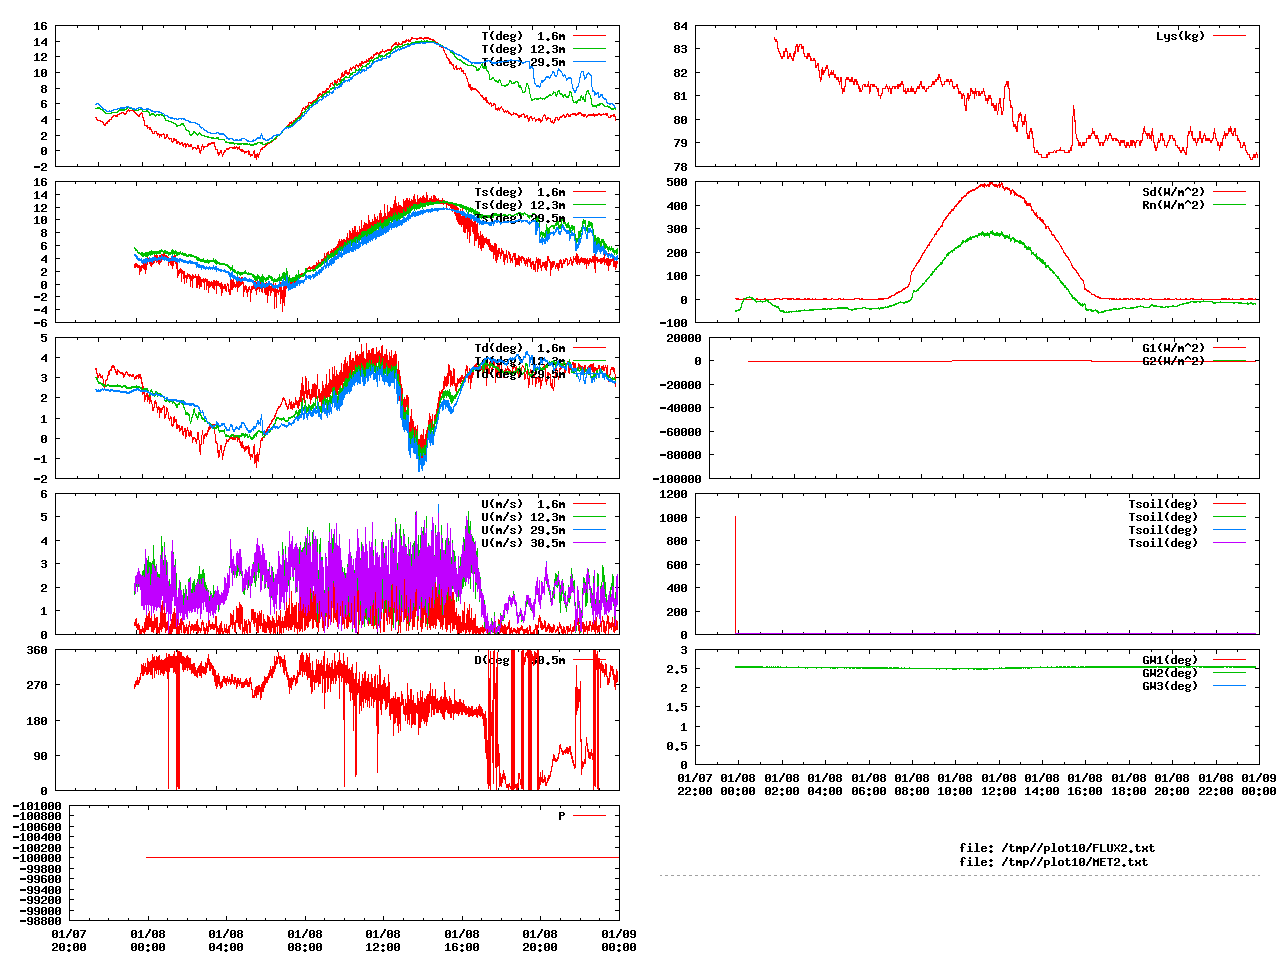Click the '01/07 20:00' time axis label
Screen dimensions: 1280x960
click(x=69, y=940)
